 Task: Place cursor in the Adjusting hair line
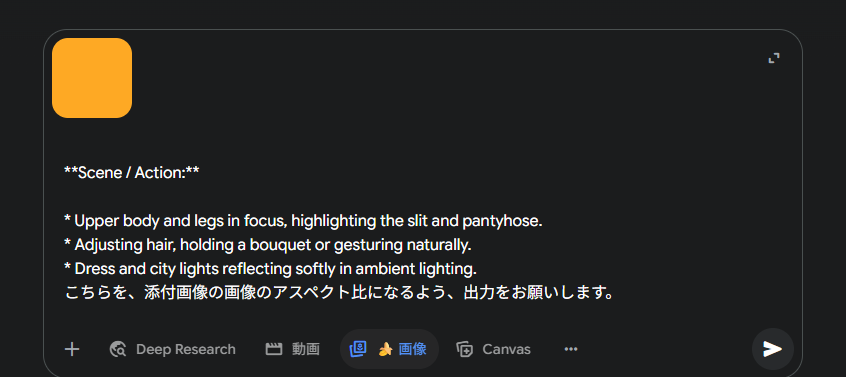268,245
